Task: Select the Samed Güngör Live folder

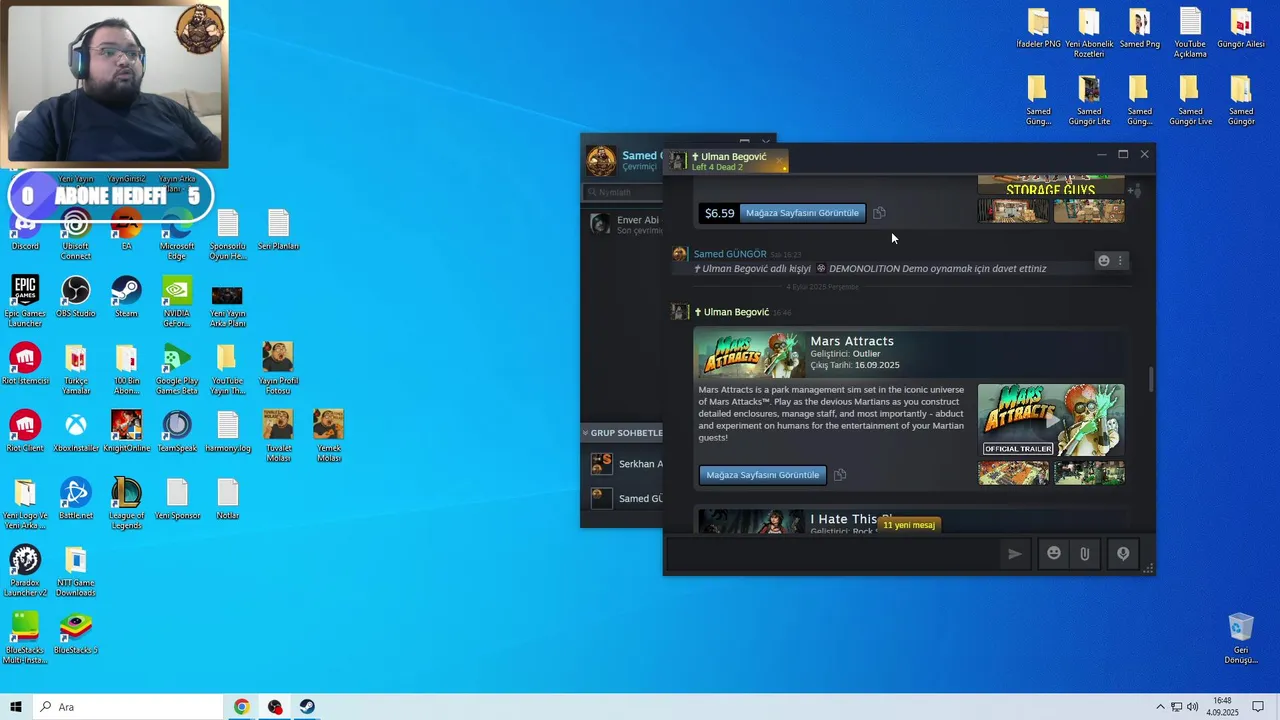Action: pos(1190,101)
